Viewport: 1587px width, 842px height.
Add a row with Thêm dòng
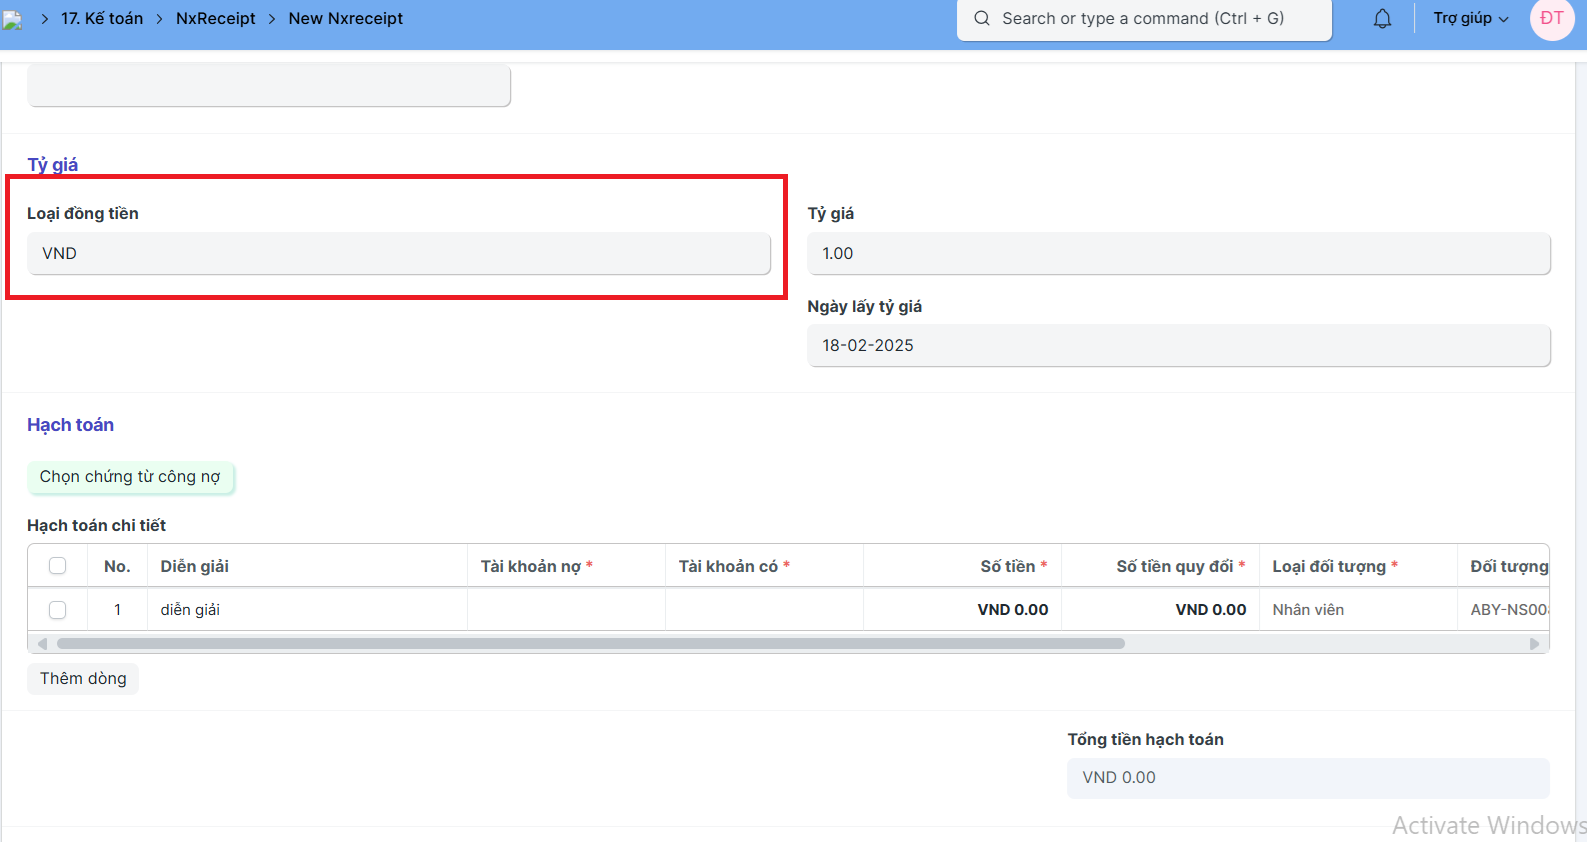tap(83, 679)
